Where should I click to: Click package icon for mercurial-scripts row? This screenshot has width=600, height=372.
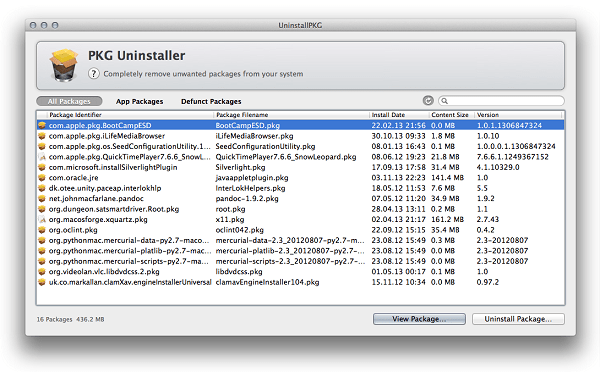point(42,261)
